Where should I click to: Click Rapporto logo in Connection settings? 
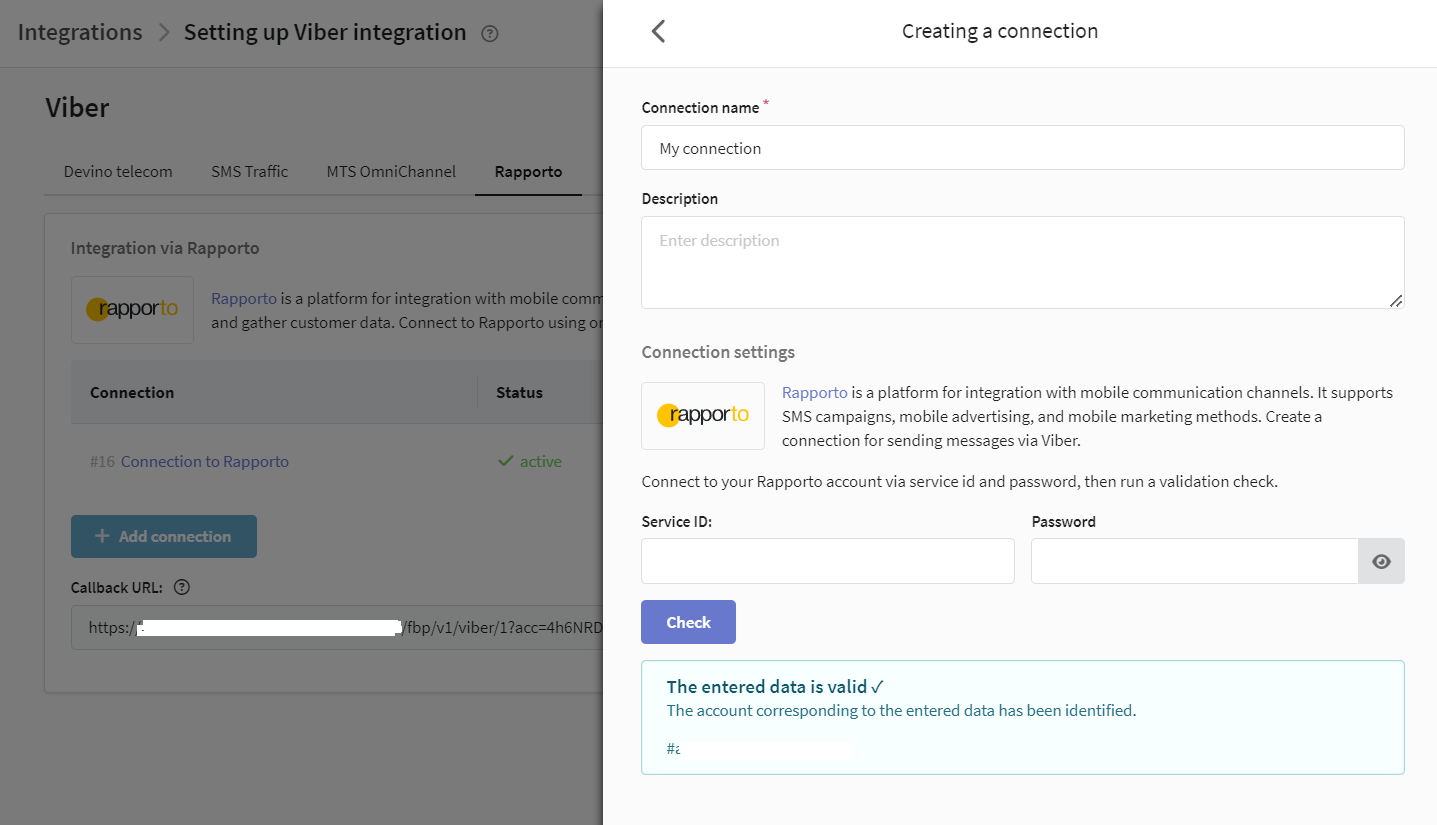click(703, 415)
